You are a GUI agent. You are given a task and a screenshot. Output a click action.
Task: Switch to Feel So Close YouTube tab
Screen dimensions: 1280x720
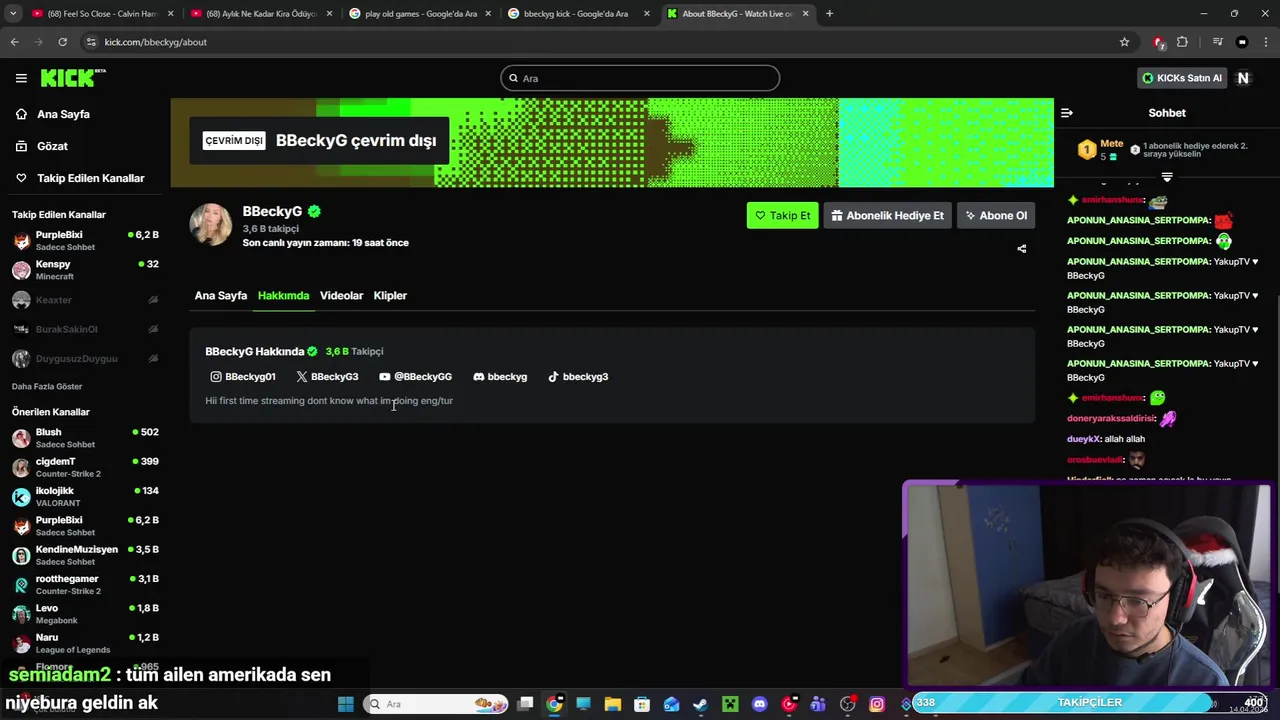point(103,14)
